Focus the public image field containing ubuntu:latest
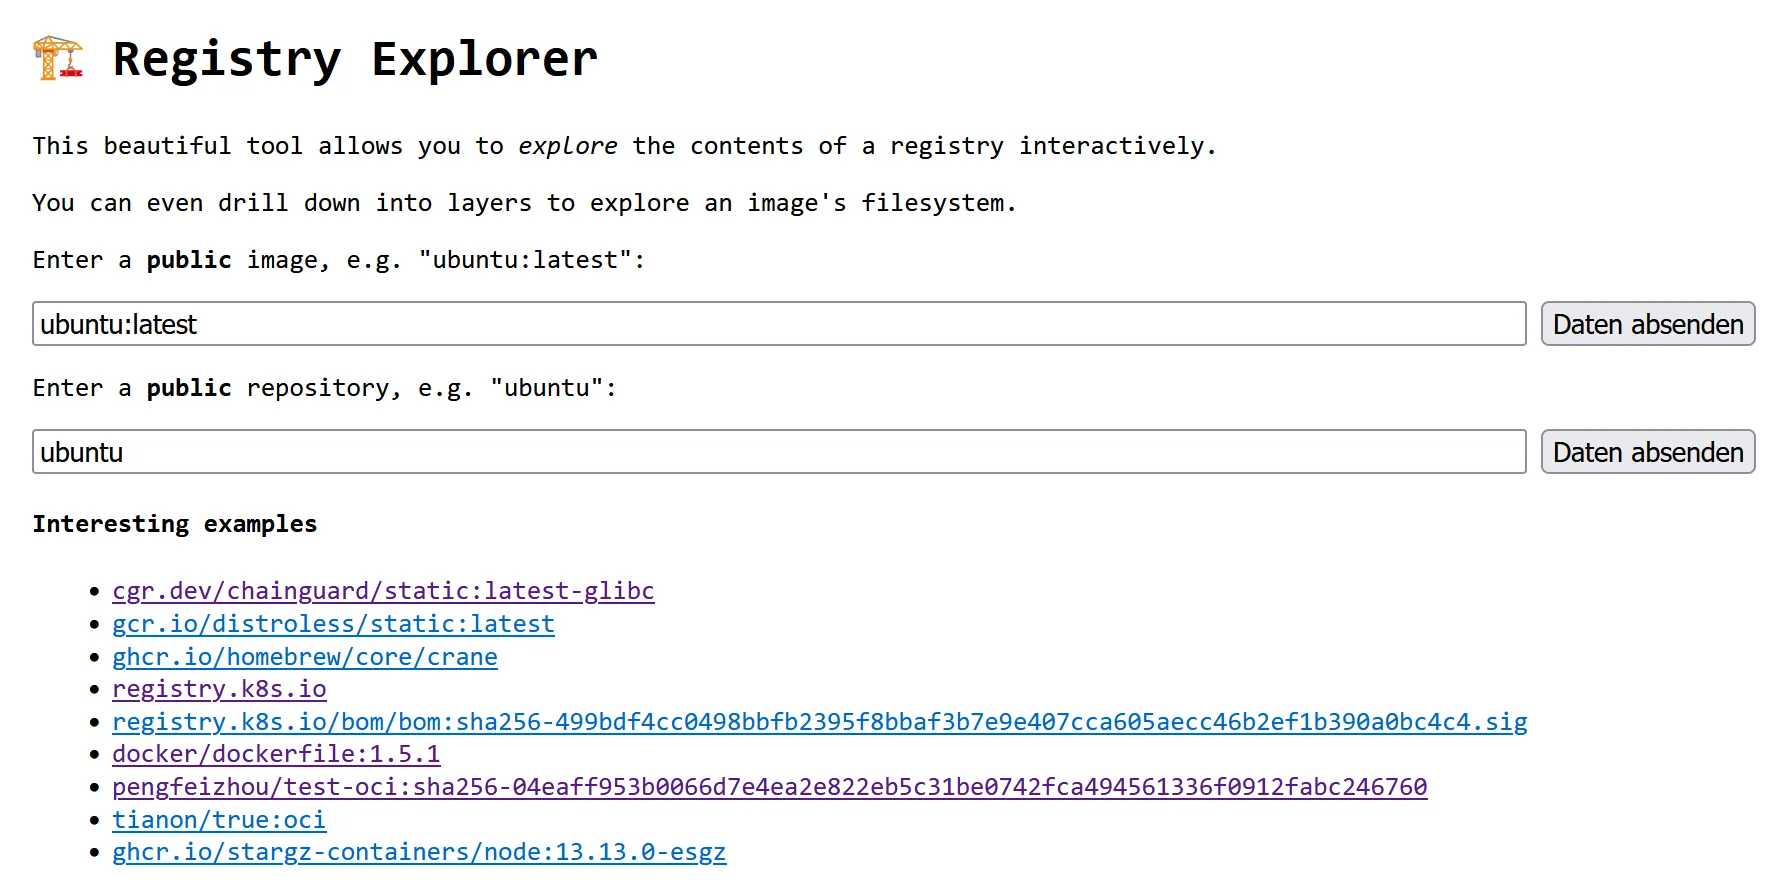This screenshot has width=1784, height=889. coord(779,324)
